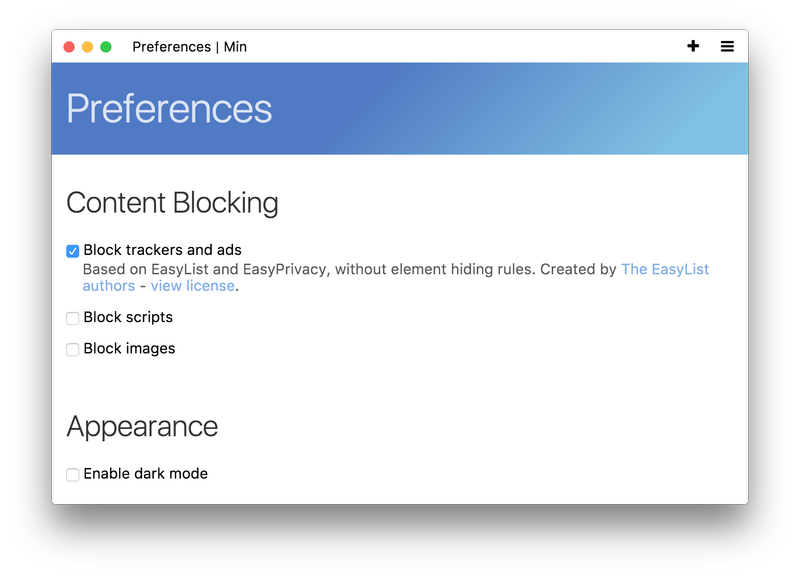
Task: Click the "Block images" label text
Action: click(129, 349)
